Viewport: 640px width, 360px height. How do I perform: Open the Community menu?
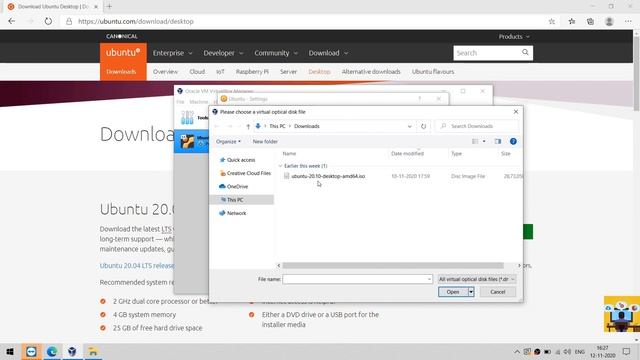pyautogui.click(x=276, y=53)
